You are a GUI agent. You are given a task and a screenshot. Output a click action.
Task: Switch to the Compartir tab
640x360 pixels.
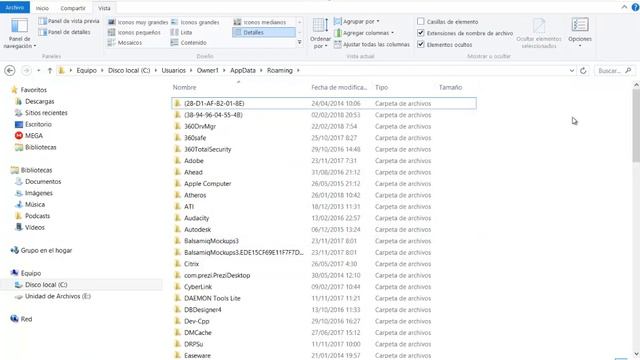(x=73, y=8)
